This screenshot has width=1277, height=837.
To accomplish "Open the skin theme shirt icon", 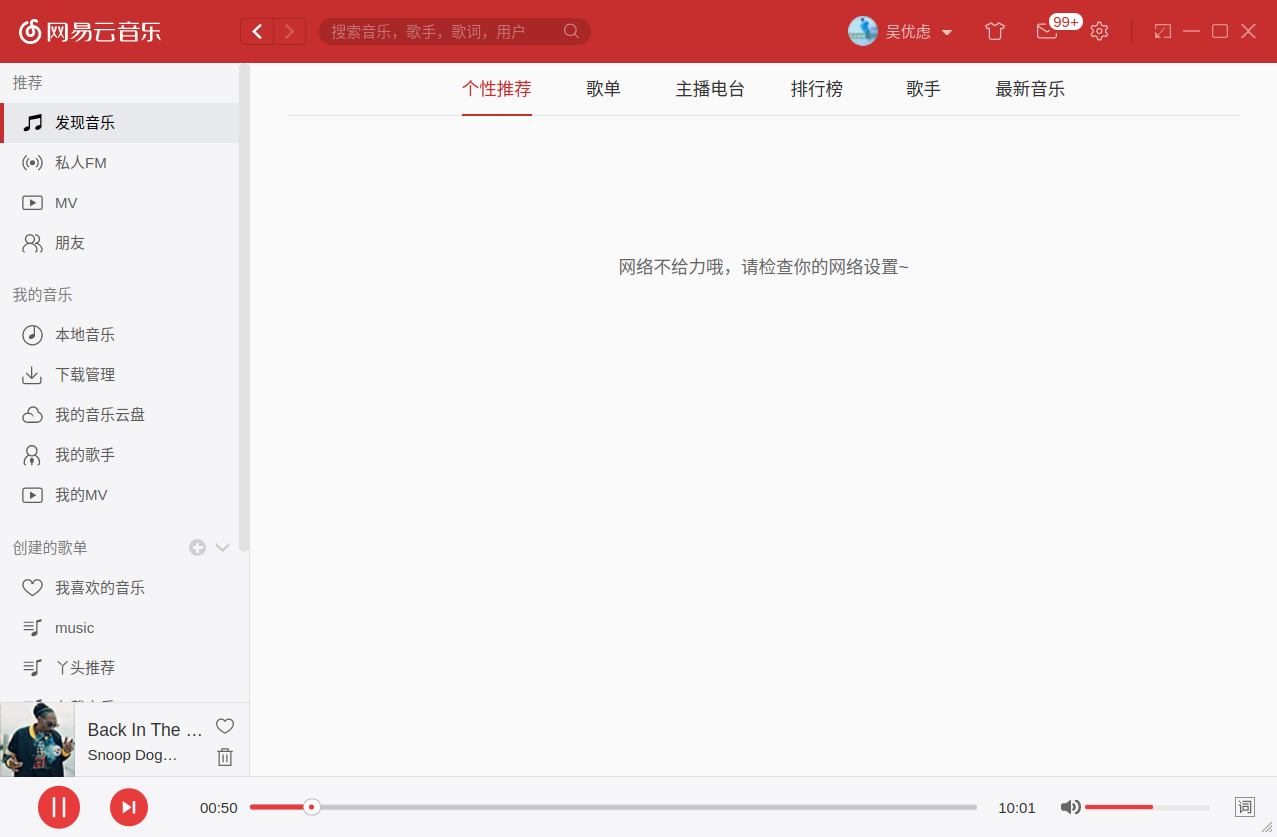I will 994,31.
